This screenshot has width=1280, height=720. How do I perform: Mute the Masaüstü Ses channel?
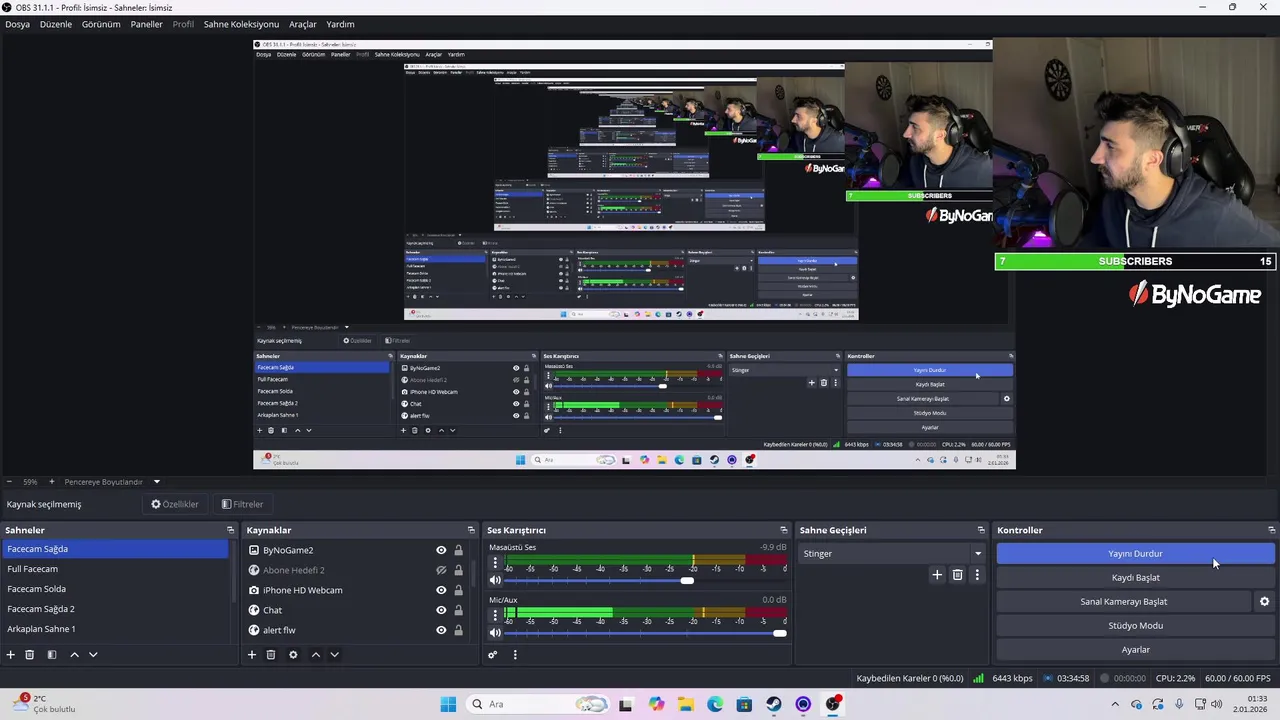pyautogui.click(x=495, y=580)
